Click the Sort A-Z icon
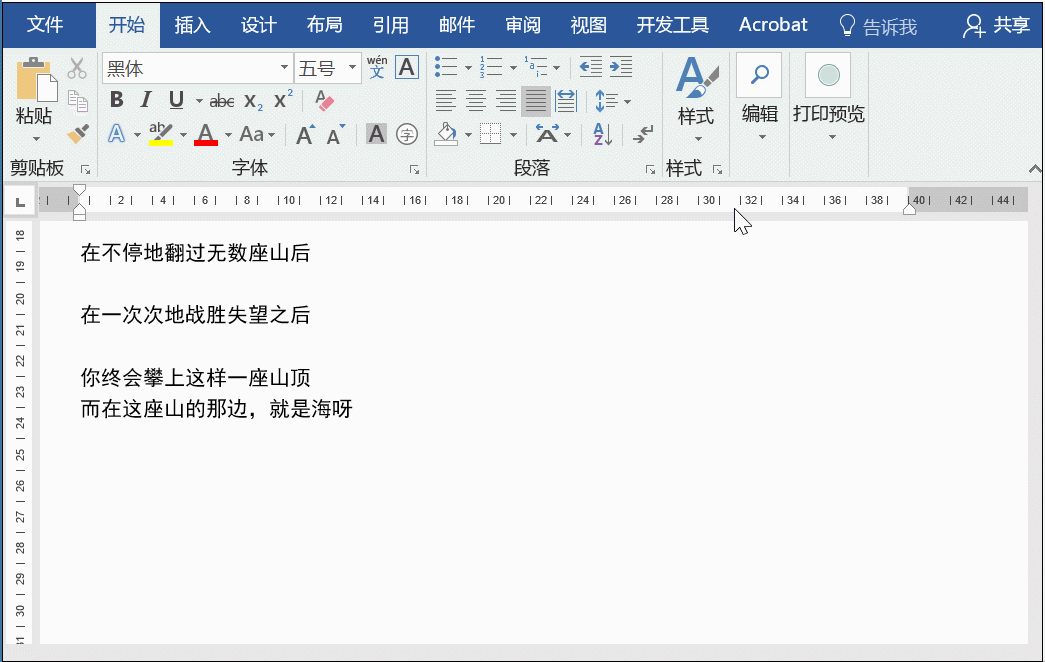The width and height of the screenshot is (1045, 662). 601,134
